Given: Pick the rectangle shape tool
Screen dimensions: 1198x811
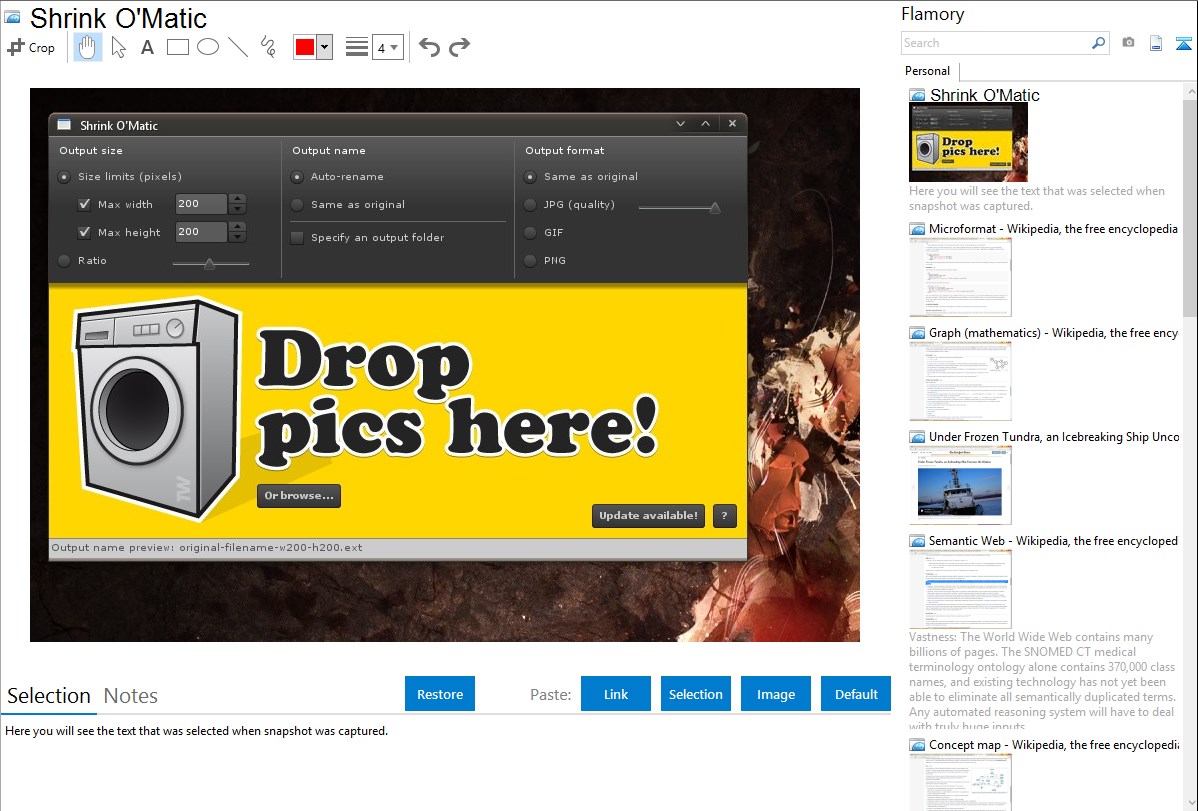Looking at the screenshot, I should pyautogui.click(x=177, y=47).
